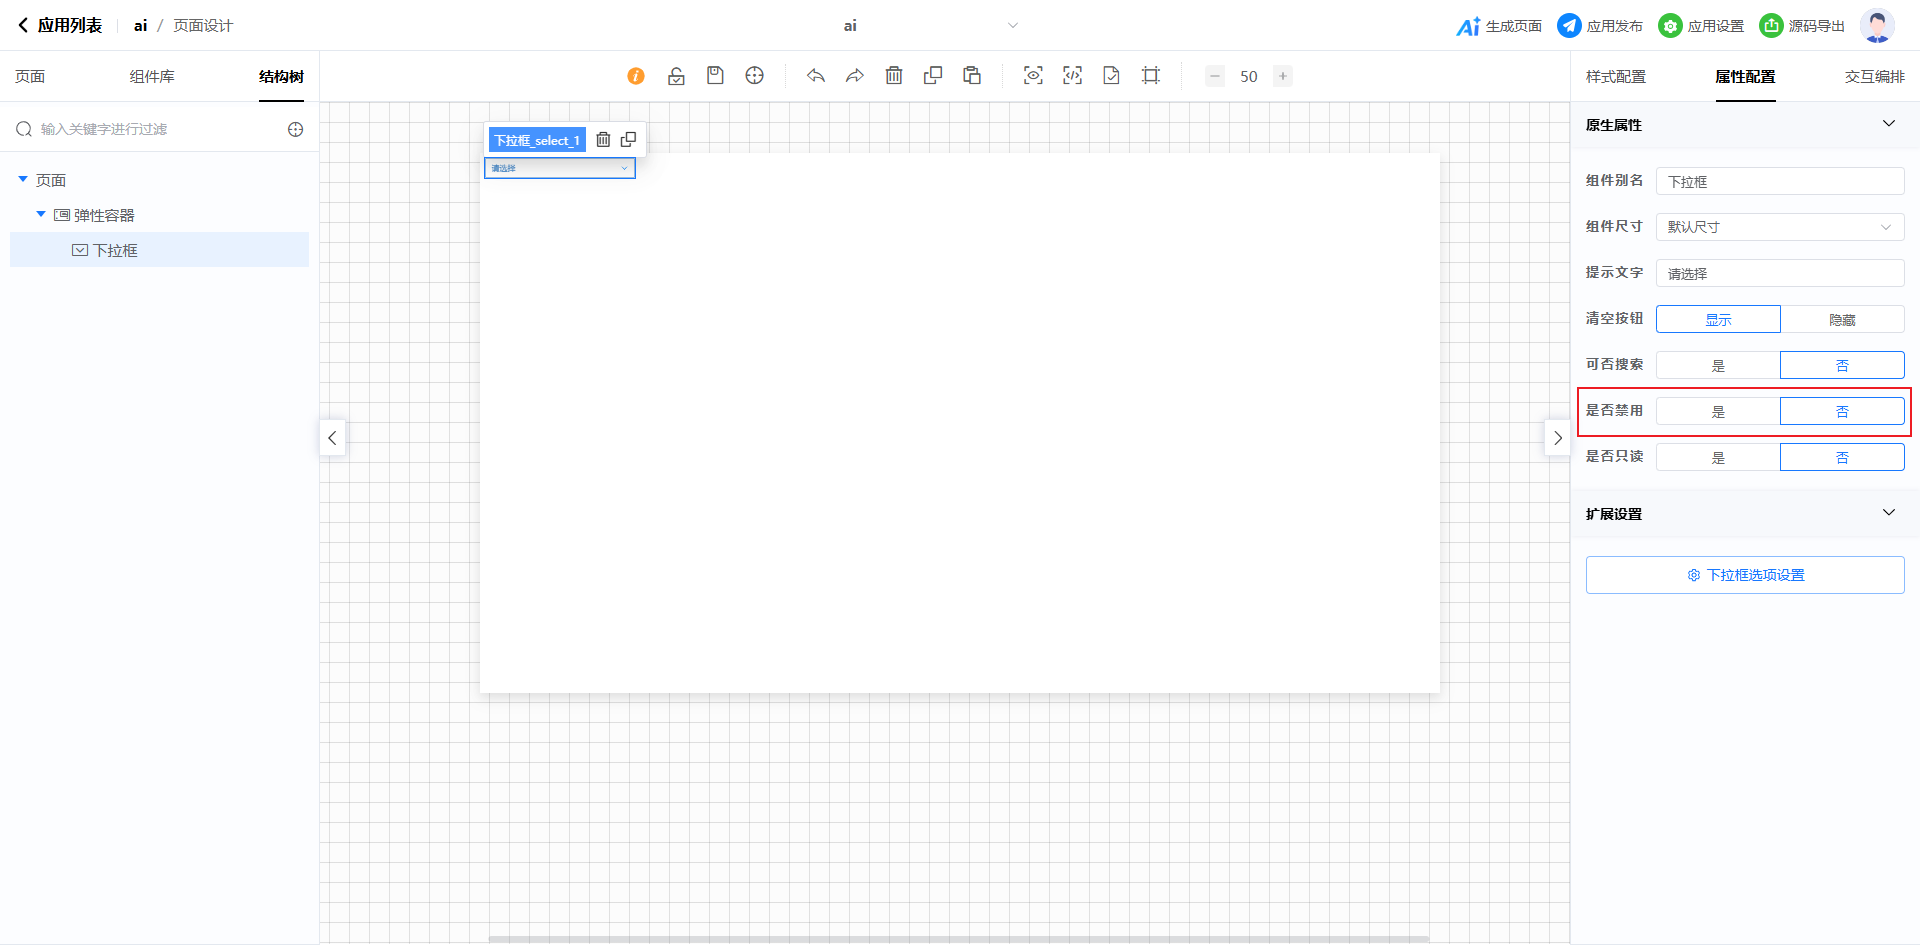The image size is (1920, 945).
Task: Enable 可否搜索 by selecting 是
Action: coord(1718,365)
